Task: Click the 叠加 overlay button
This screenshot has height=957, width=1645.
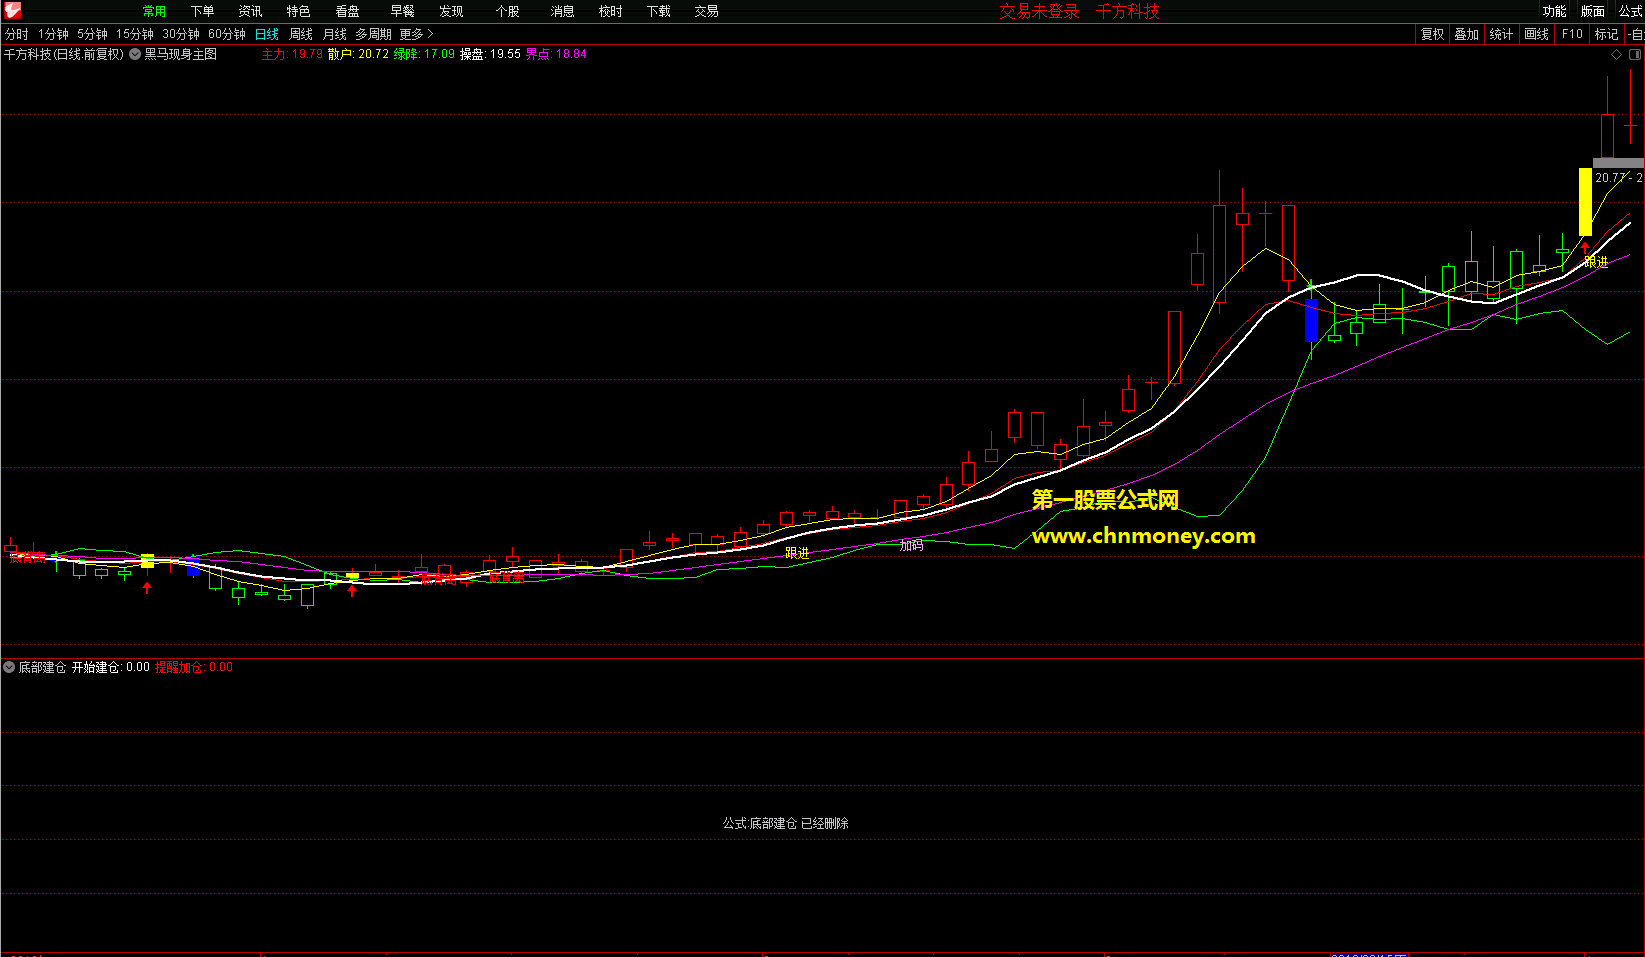Action: pos(1466,34)
